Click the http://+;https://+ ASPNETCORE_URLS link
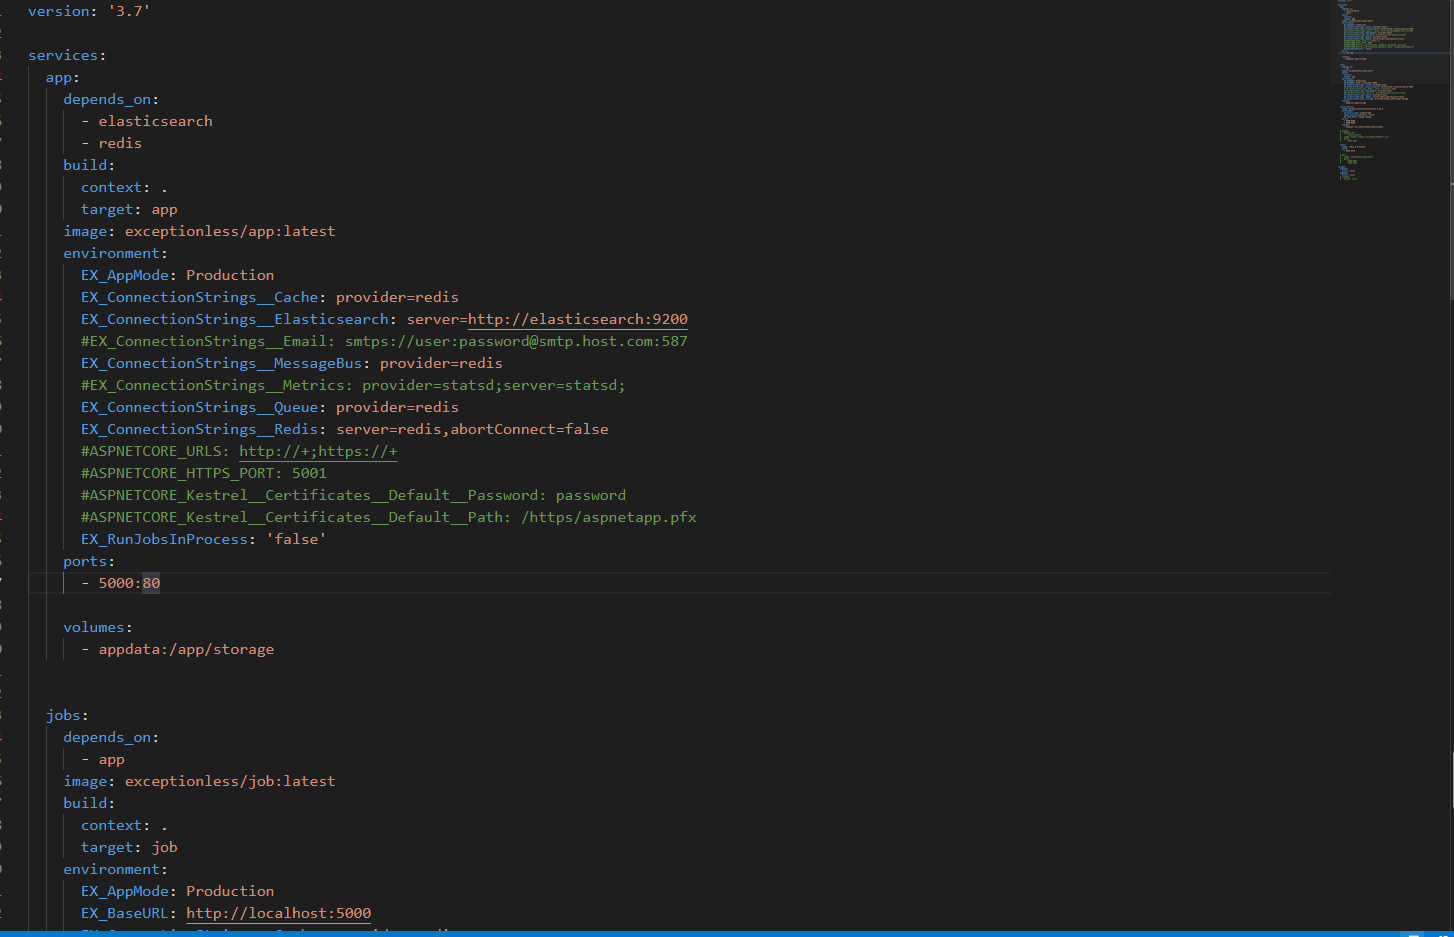1454x937 pixels. 318,451
